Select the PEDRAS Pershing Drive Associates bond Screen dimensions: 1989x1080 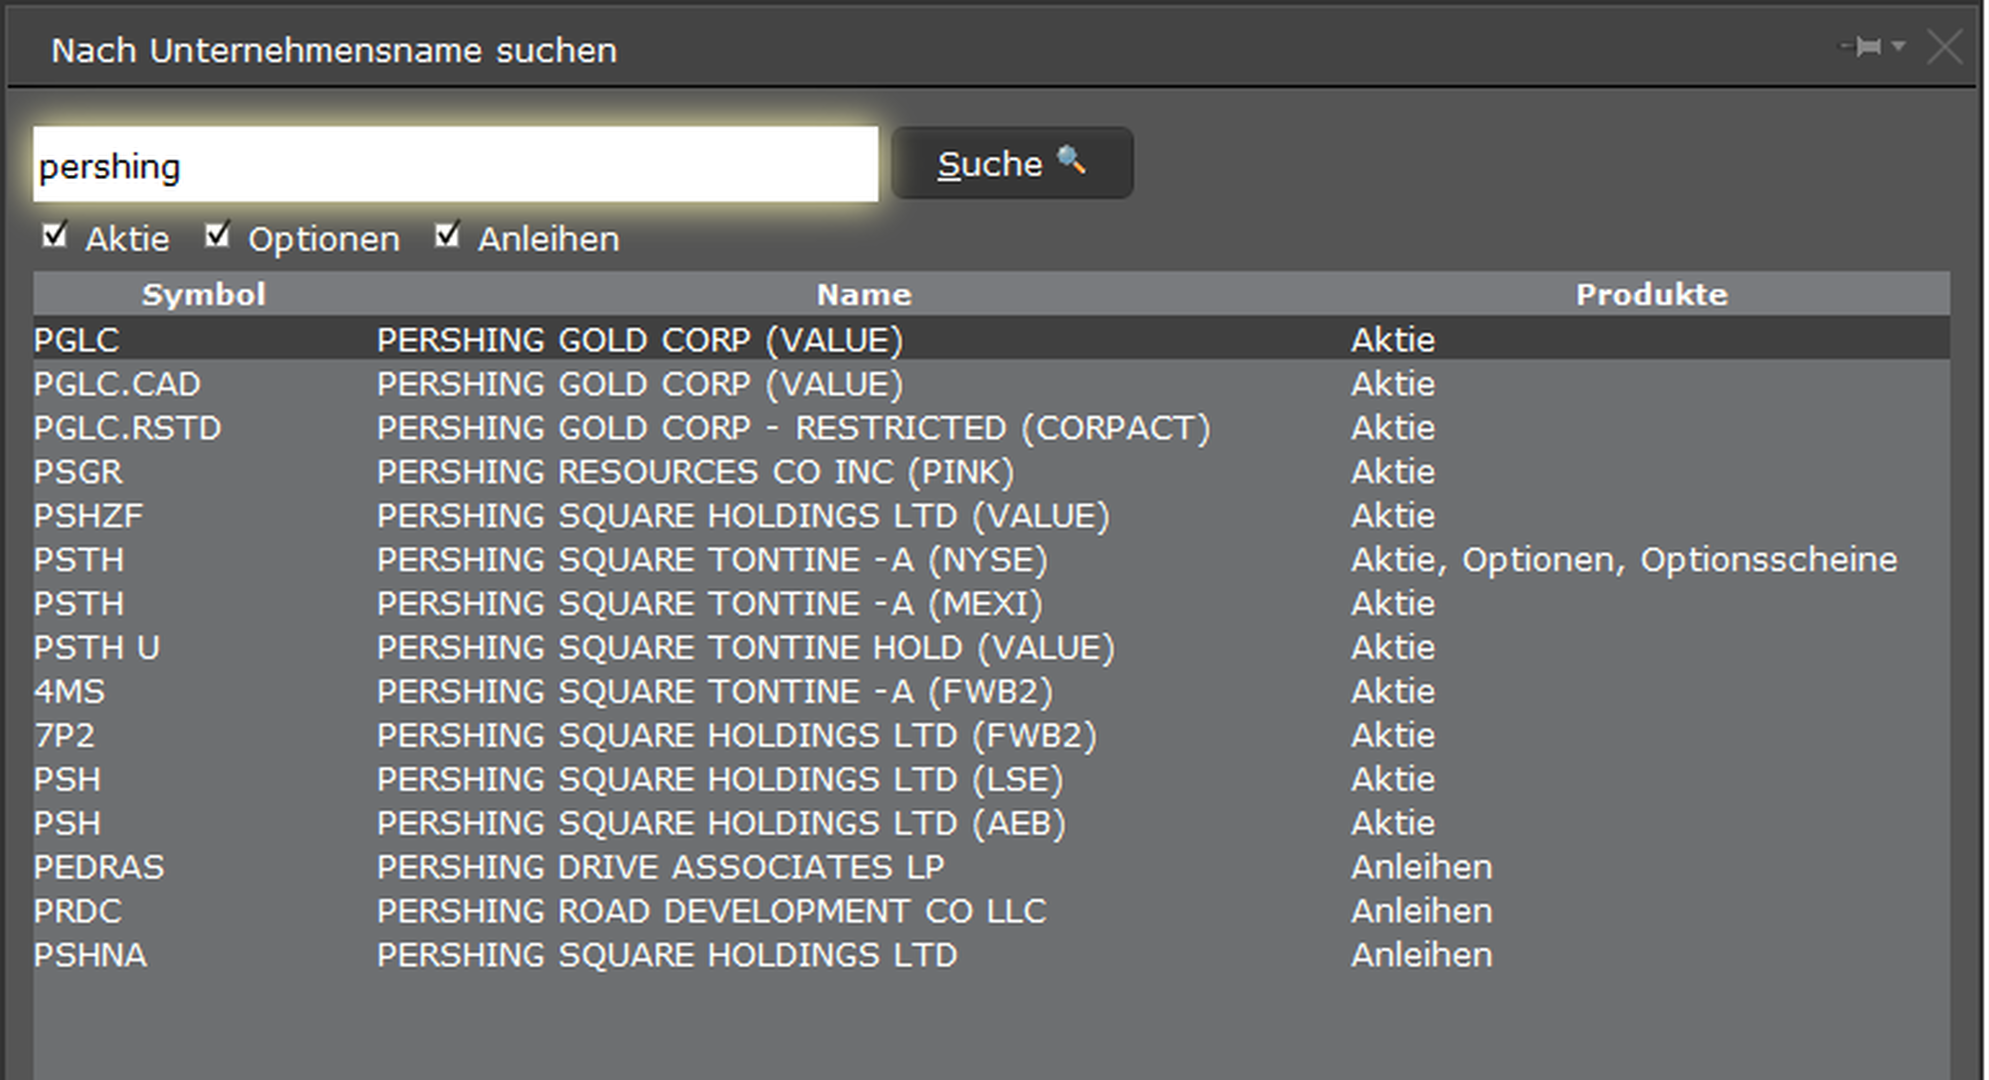point(991,868)
